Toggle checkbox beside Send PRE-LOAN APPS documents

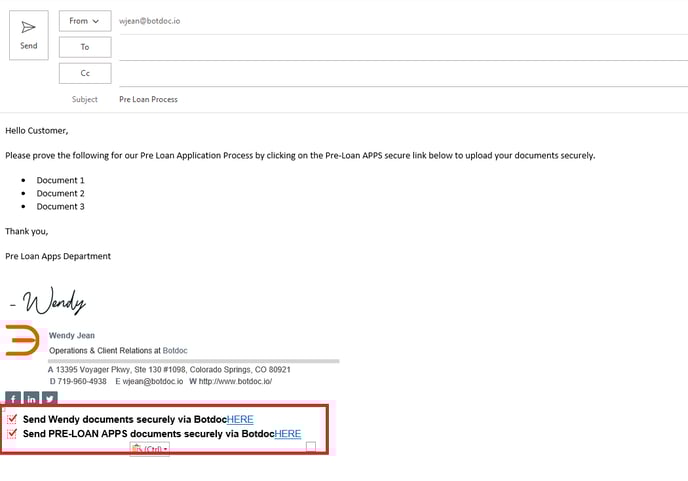(12, 434)
